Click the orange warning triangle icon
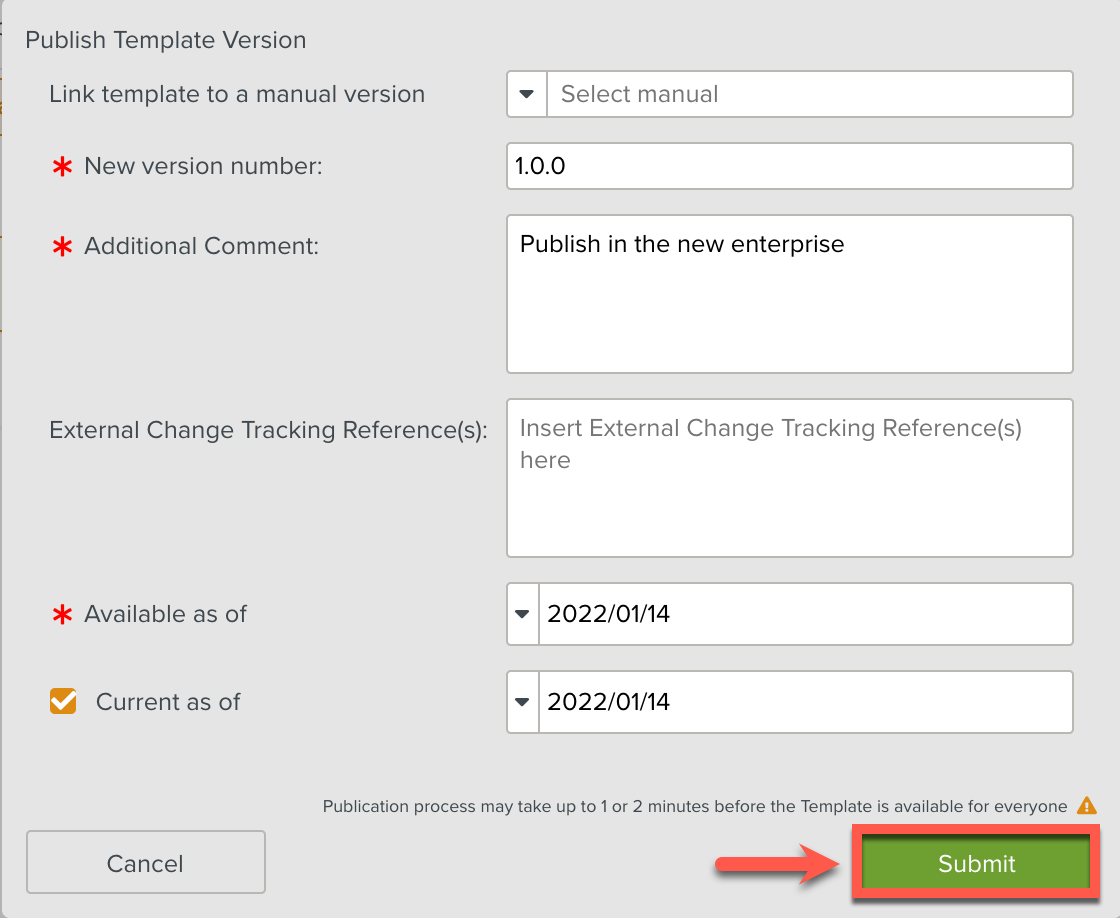The height and width of the screenshot is (918, 1120). (x=1086, y=806)
